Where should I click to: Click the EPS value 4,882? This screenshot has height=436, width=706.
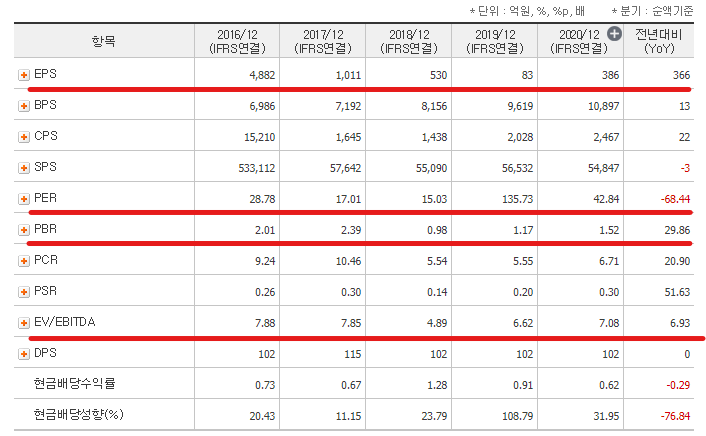pos(262,75)
